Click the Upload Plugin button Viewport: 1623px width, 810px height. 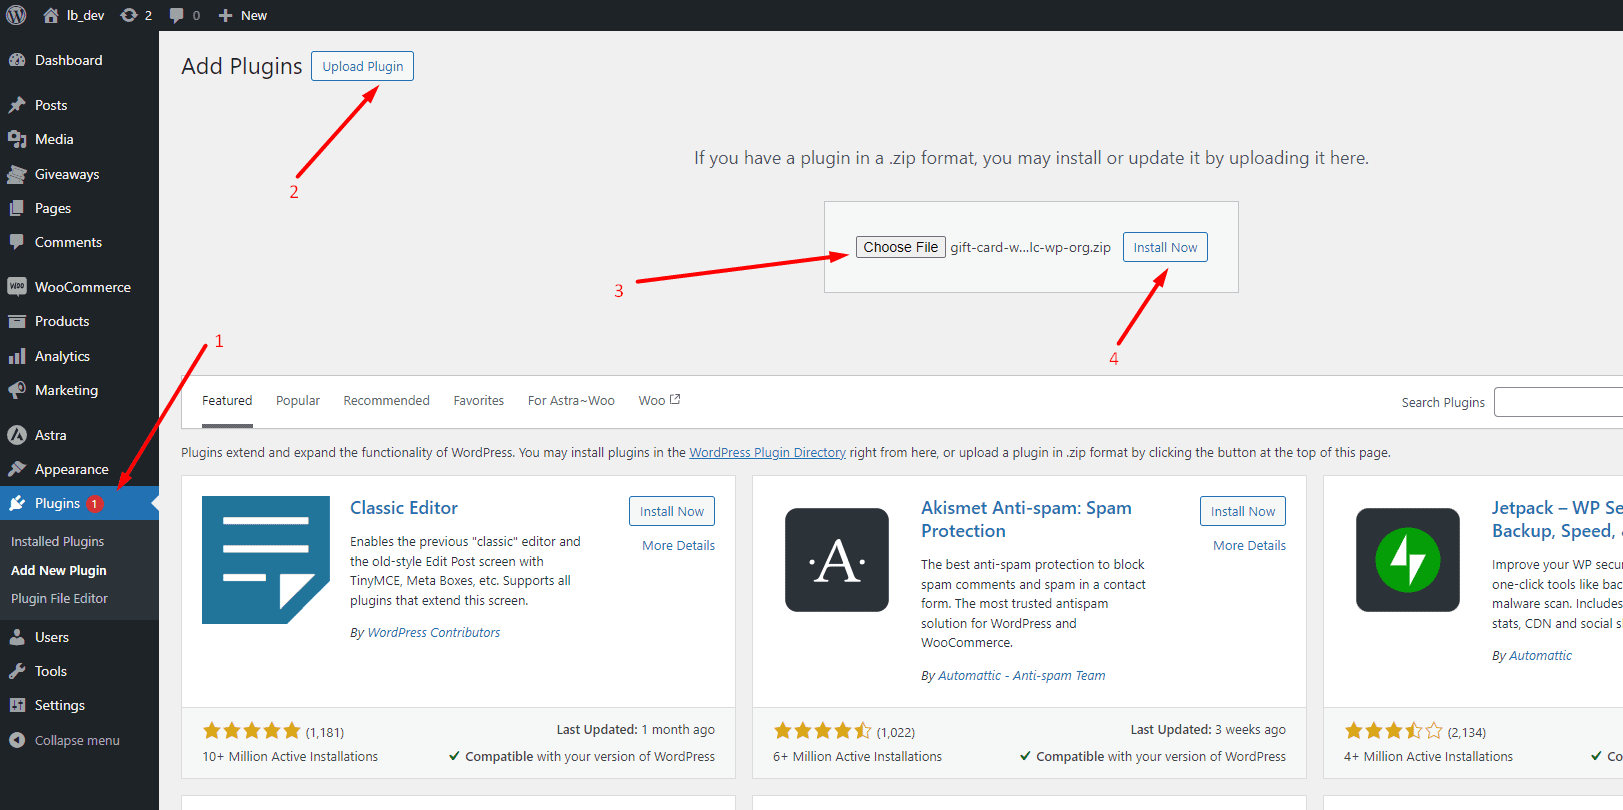362,66
